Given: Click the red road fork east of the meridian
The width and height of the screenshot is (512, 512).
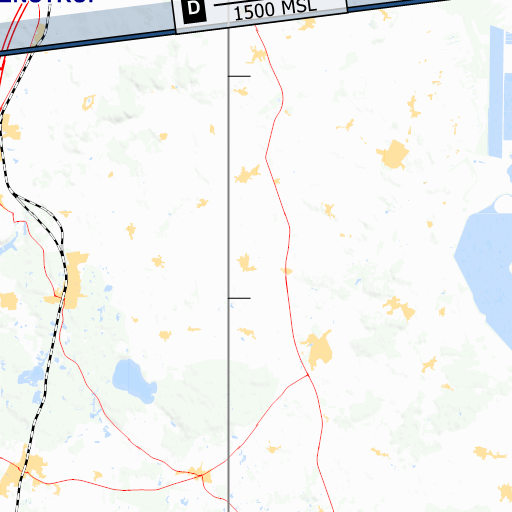Looking at the screenshot, I should [308, 375].
